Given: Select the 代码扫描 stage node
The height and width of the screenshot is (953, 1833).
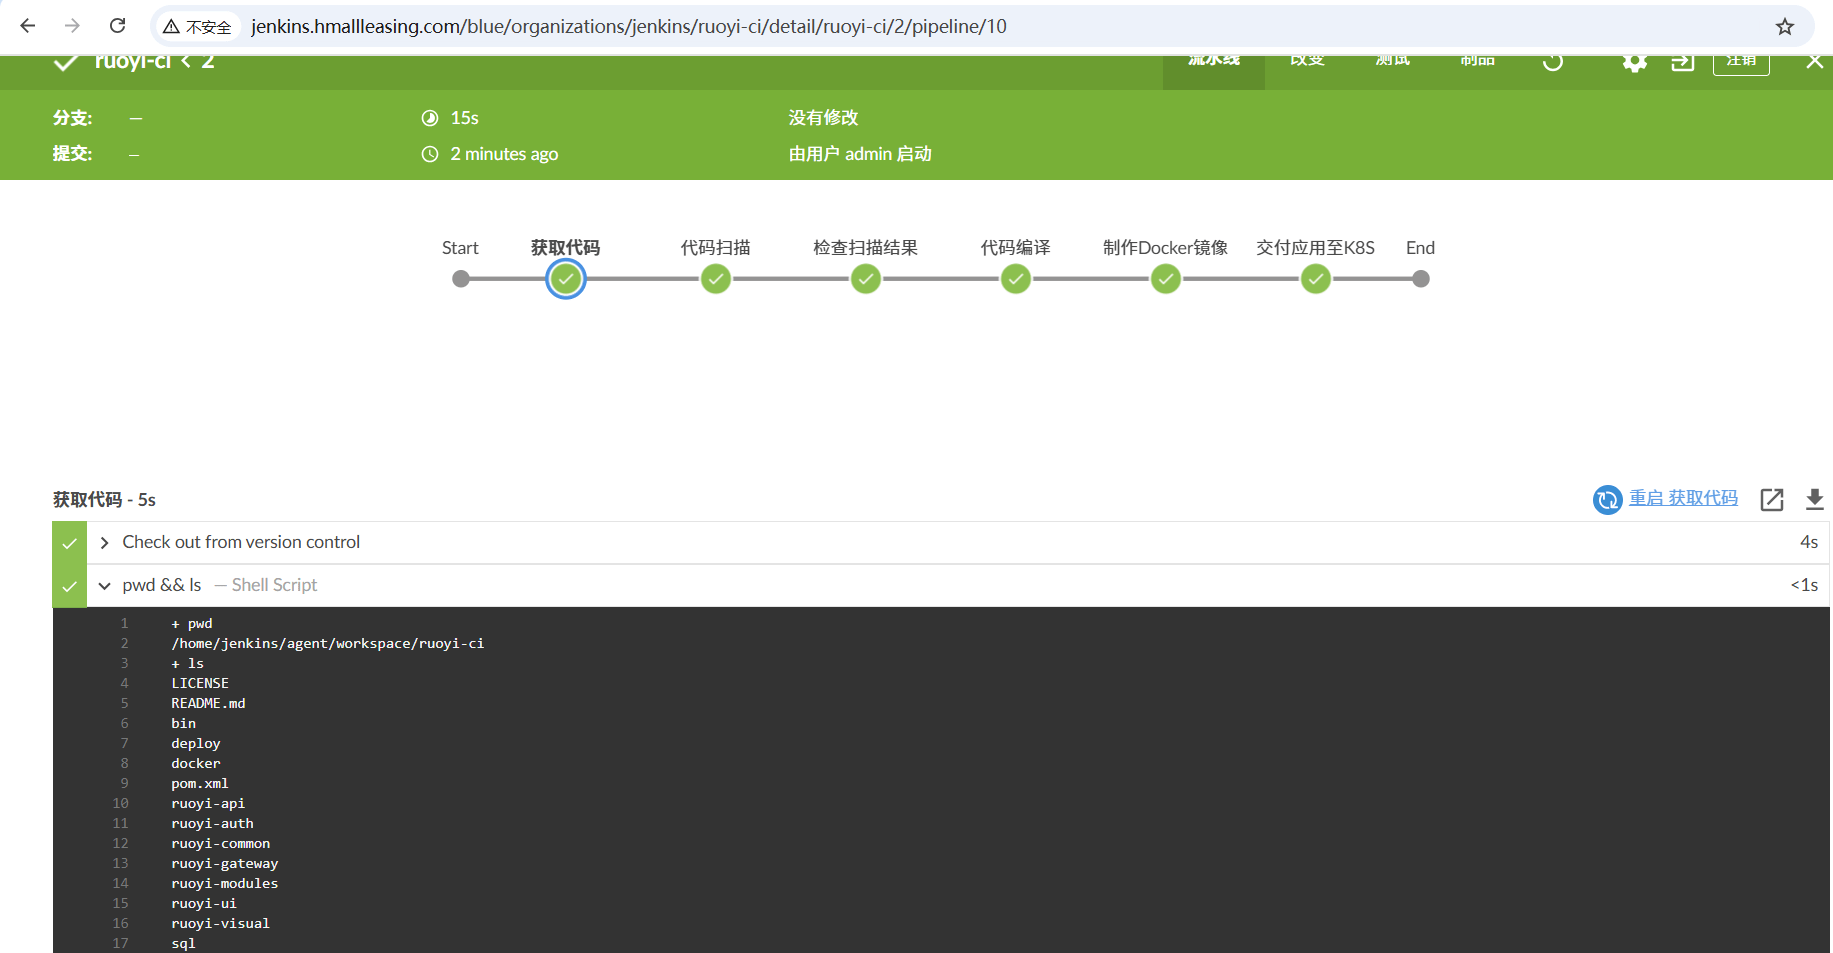Looking at the screenshot, I should coord(715,279).
